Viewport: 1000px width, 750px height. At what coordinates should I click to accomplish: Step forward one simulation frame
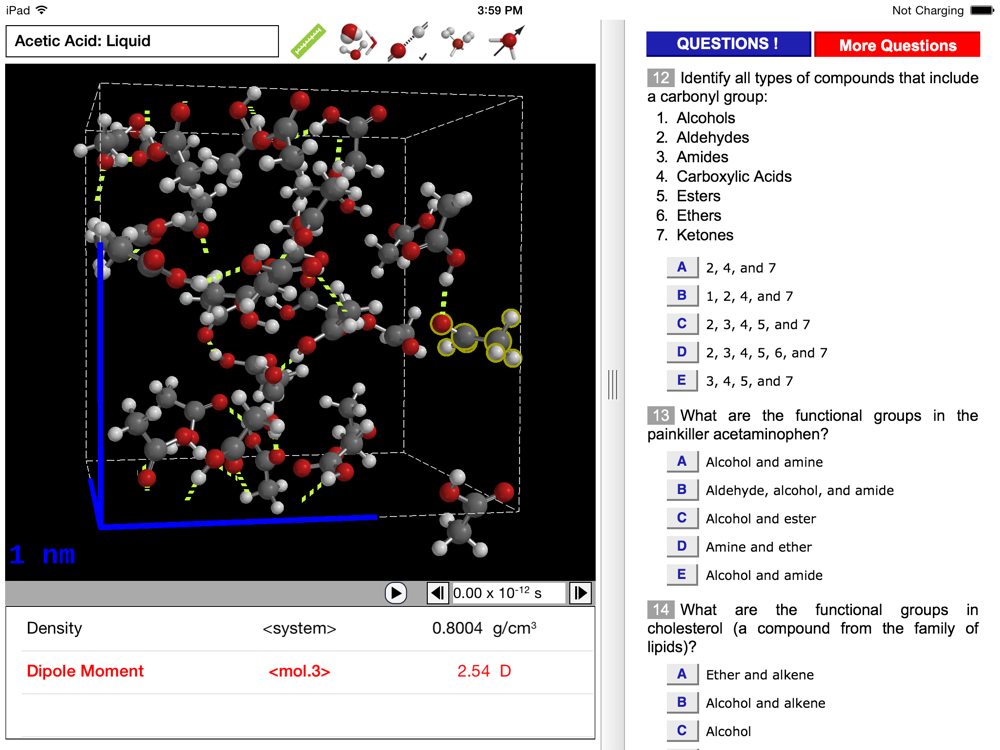pos(580,593)
